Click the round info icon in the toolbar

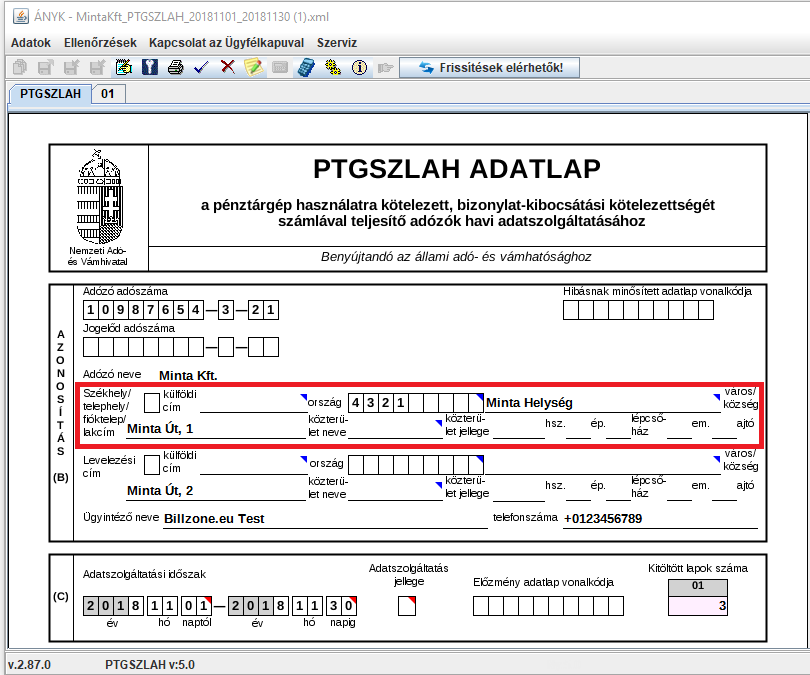(359, 67)
